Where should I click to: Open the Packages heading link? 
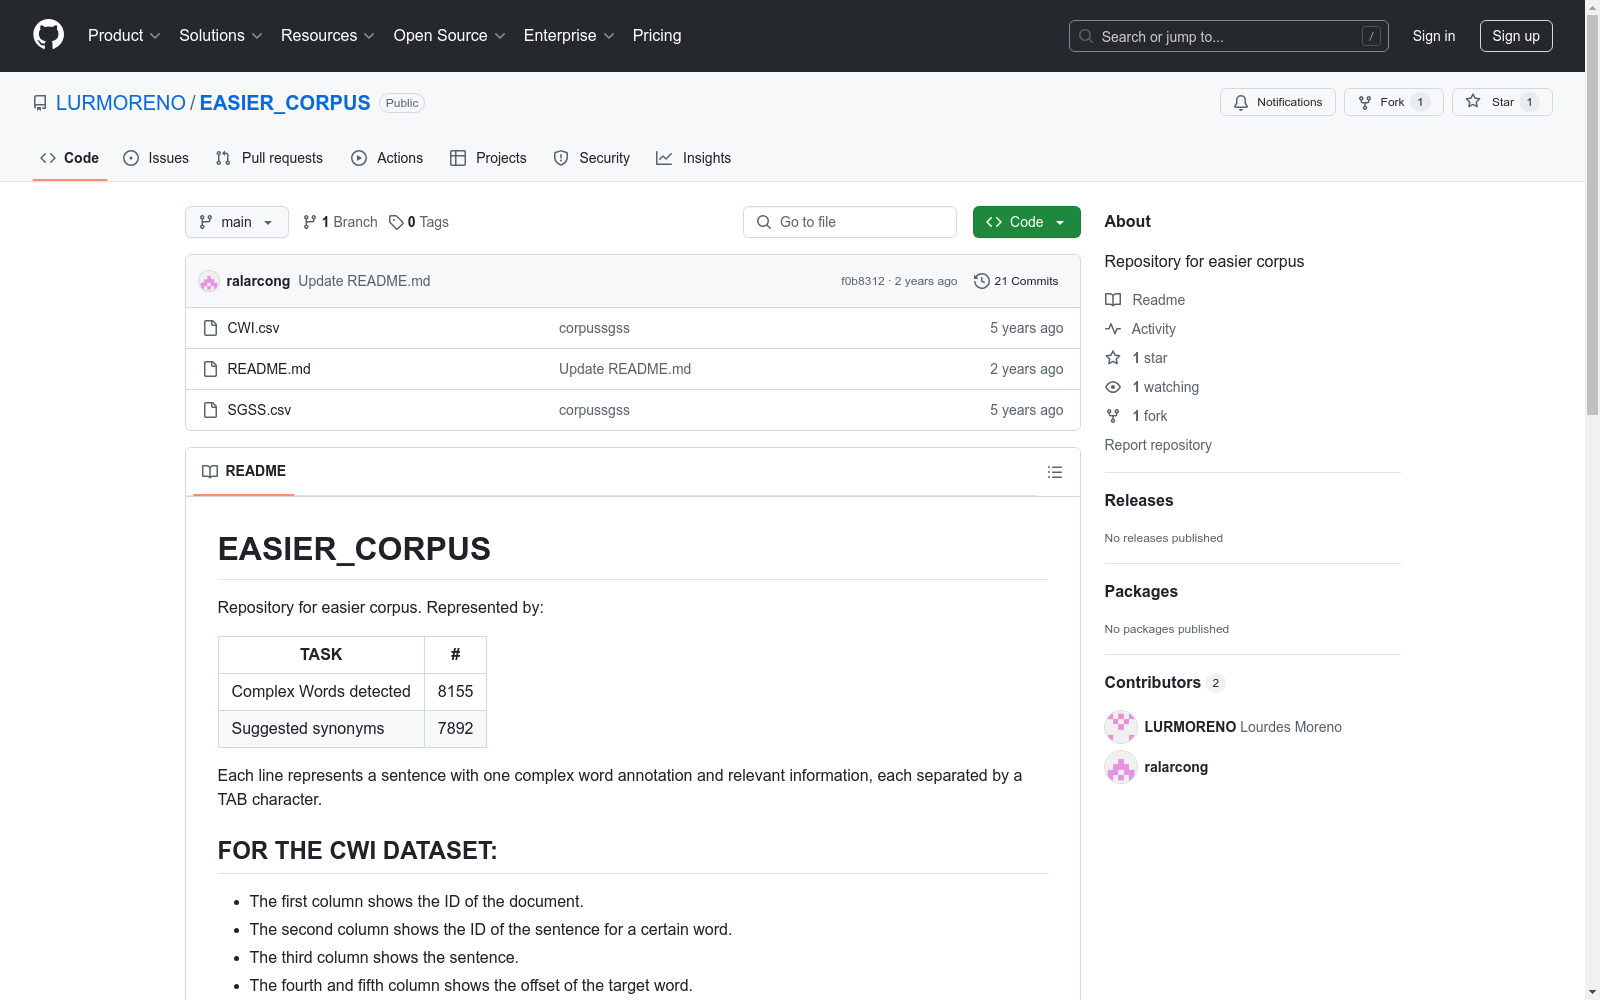point(1141,591)
